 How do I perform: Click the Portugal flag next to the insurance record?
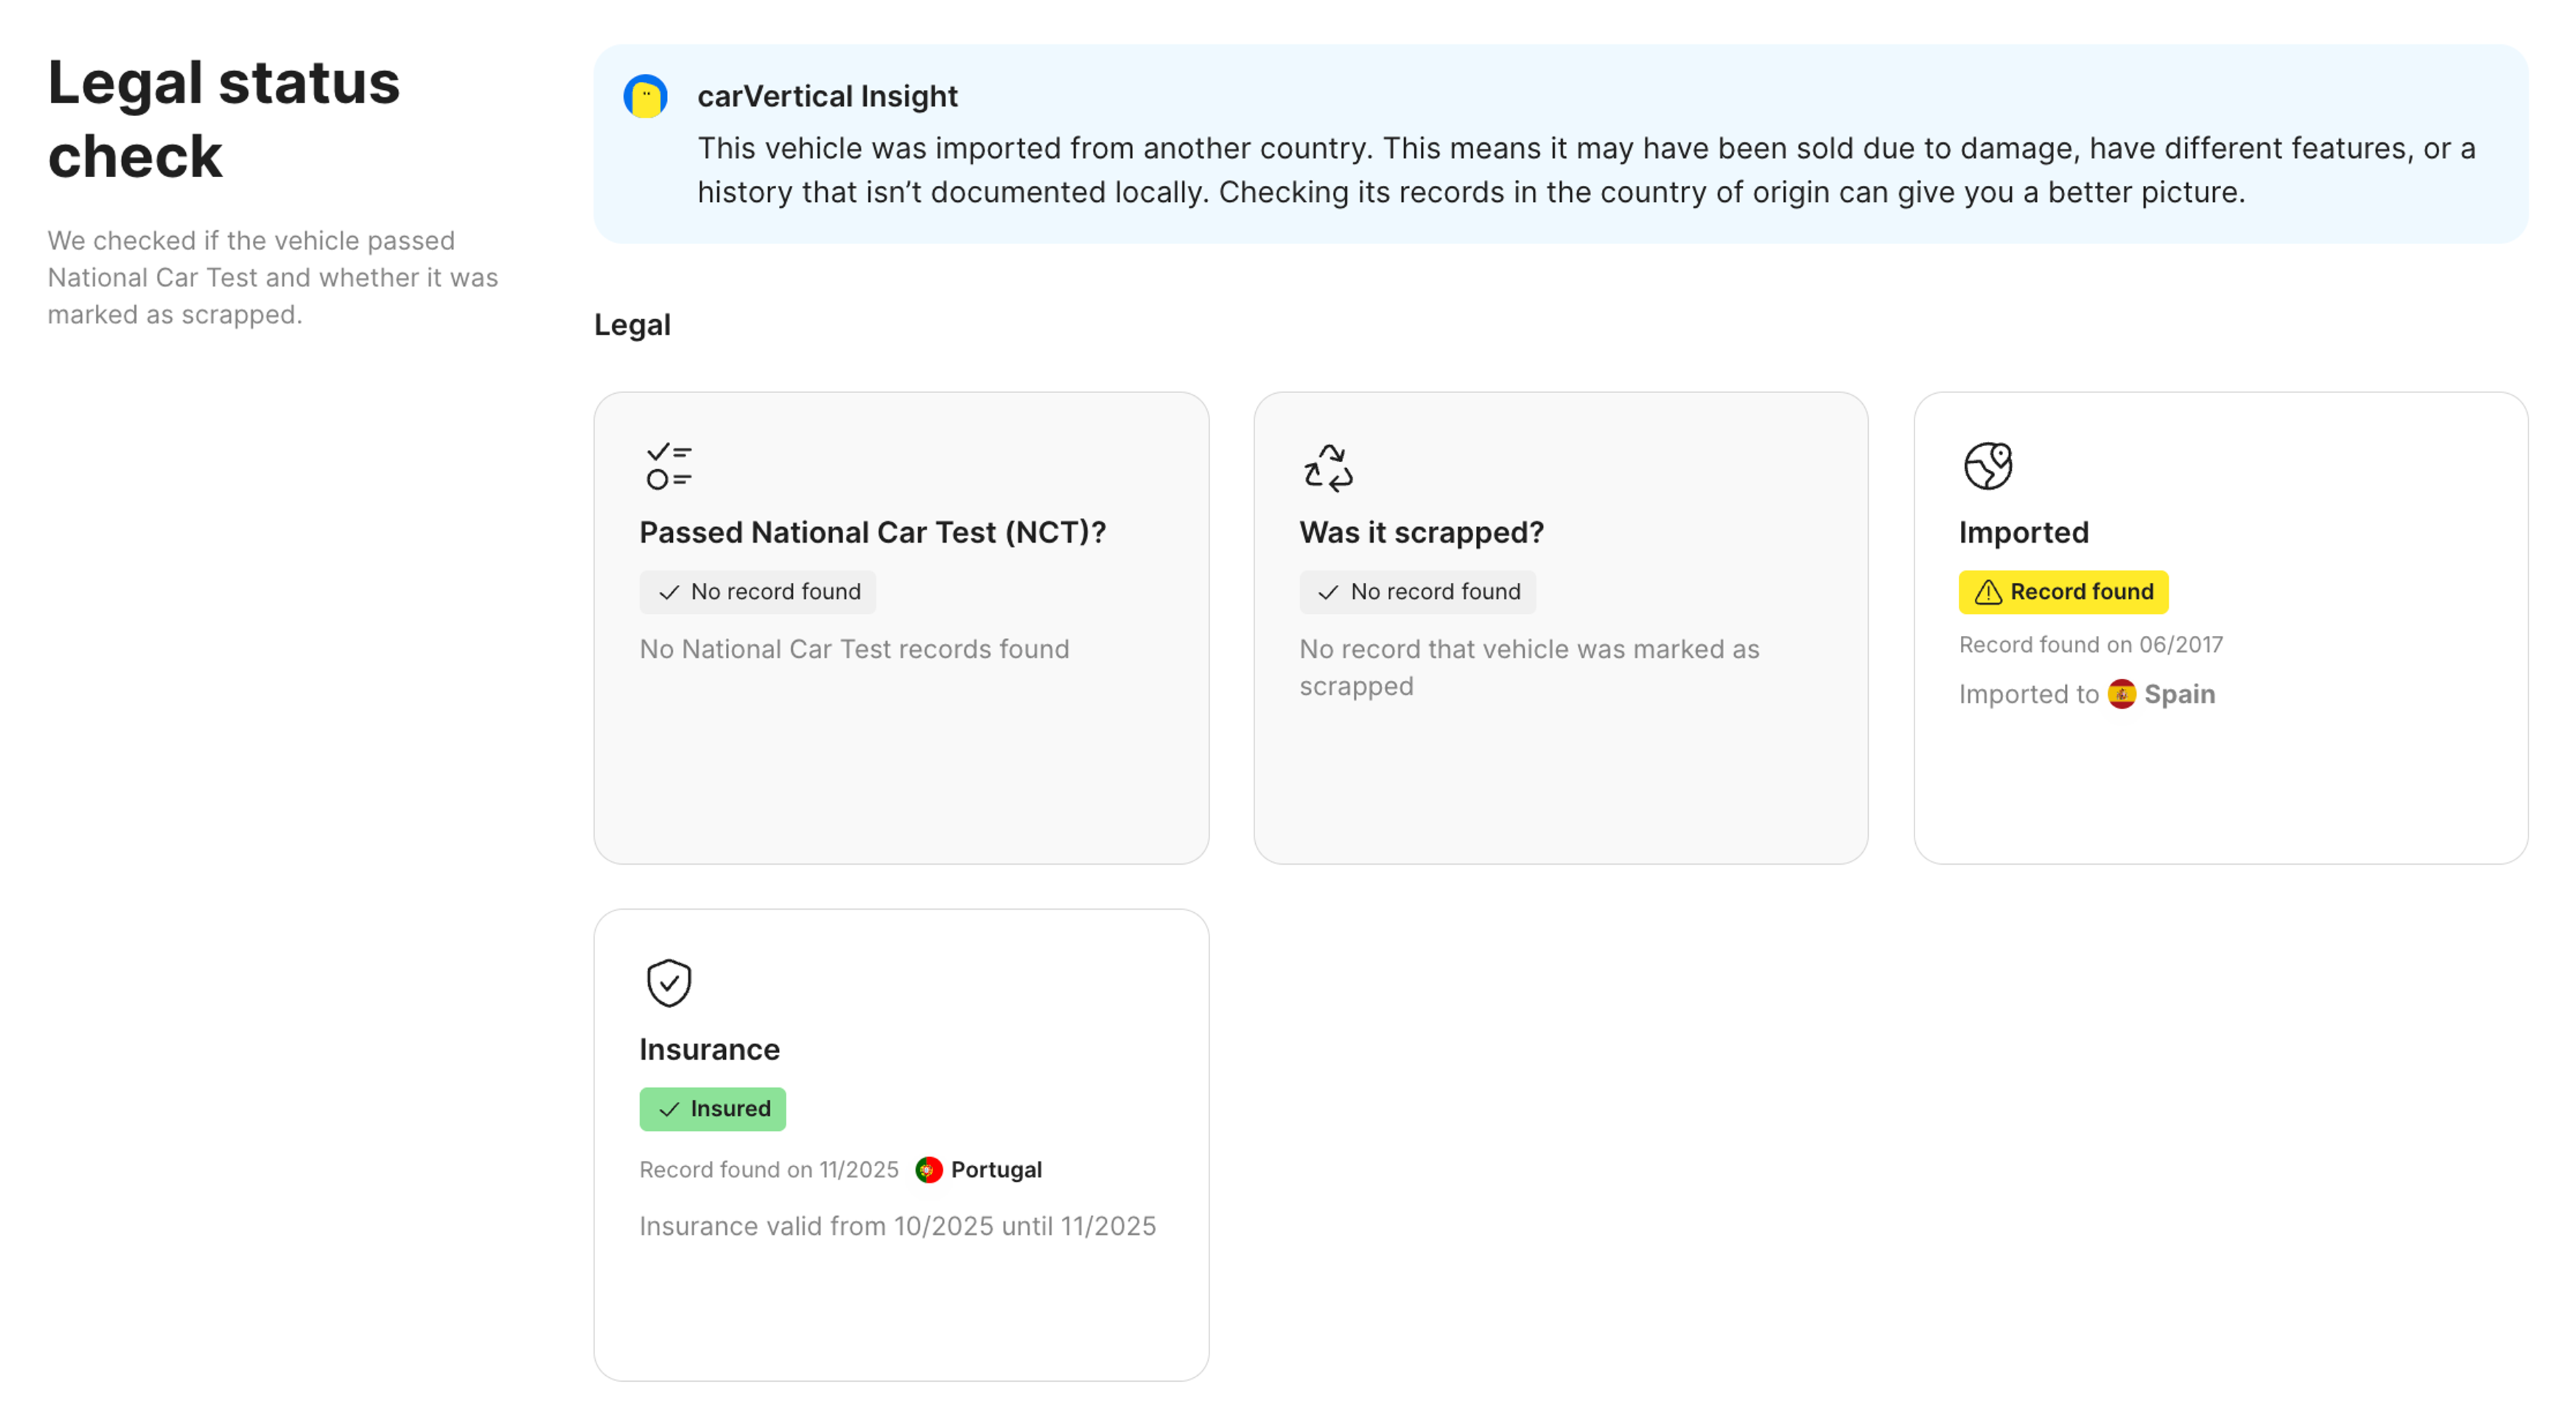click(x=928, y=1168)
